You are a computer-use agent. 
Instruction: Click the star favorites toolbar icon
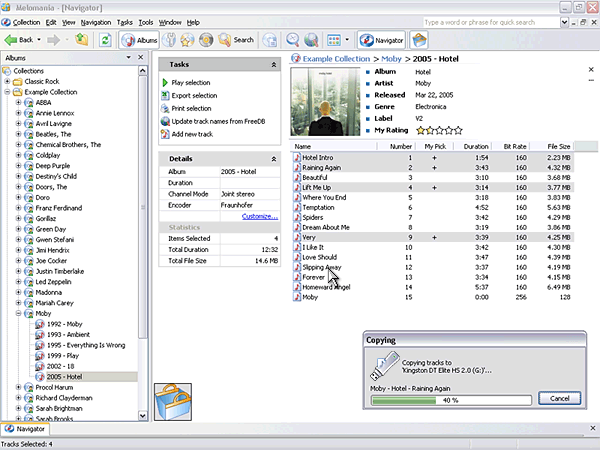[x=187, y=40]
